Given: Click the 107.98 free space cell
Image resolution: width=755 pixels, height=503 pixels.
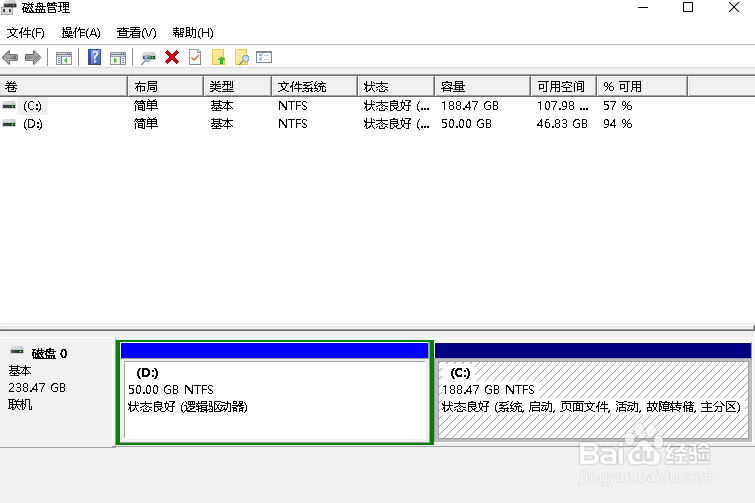Looking at the screenshot, I should [x=562, y=105].
